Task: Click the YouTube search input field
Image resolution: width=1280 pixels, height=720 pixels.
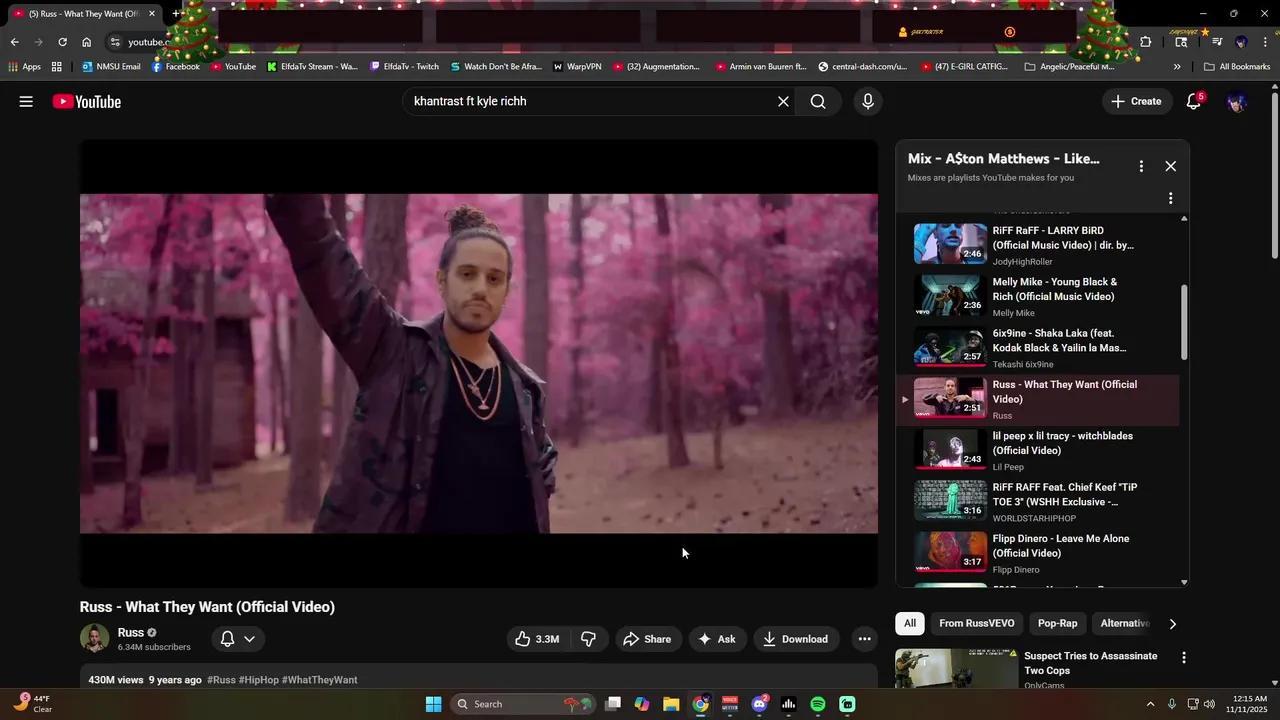Action: pyautogui.click(x=590, y=101)
